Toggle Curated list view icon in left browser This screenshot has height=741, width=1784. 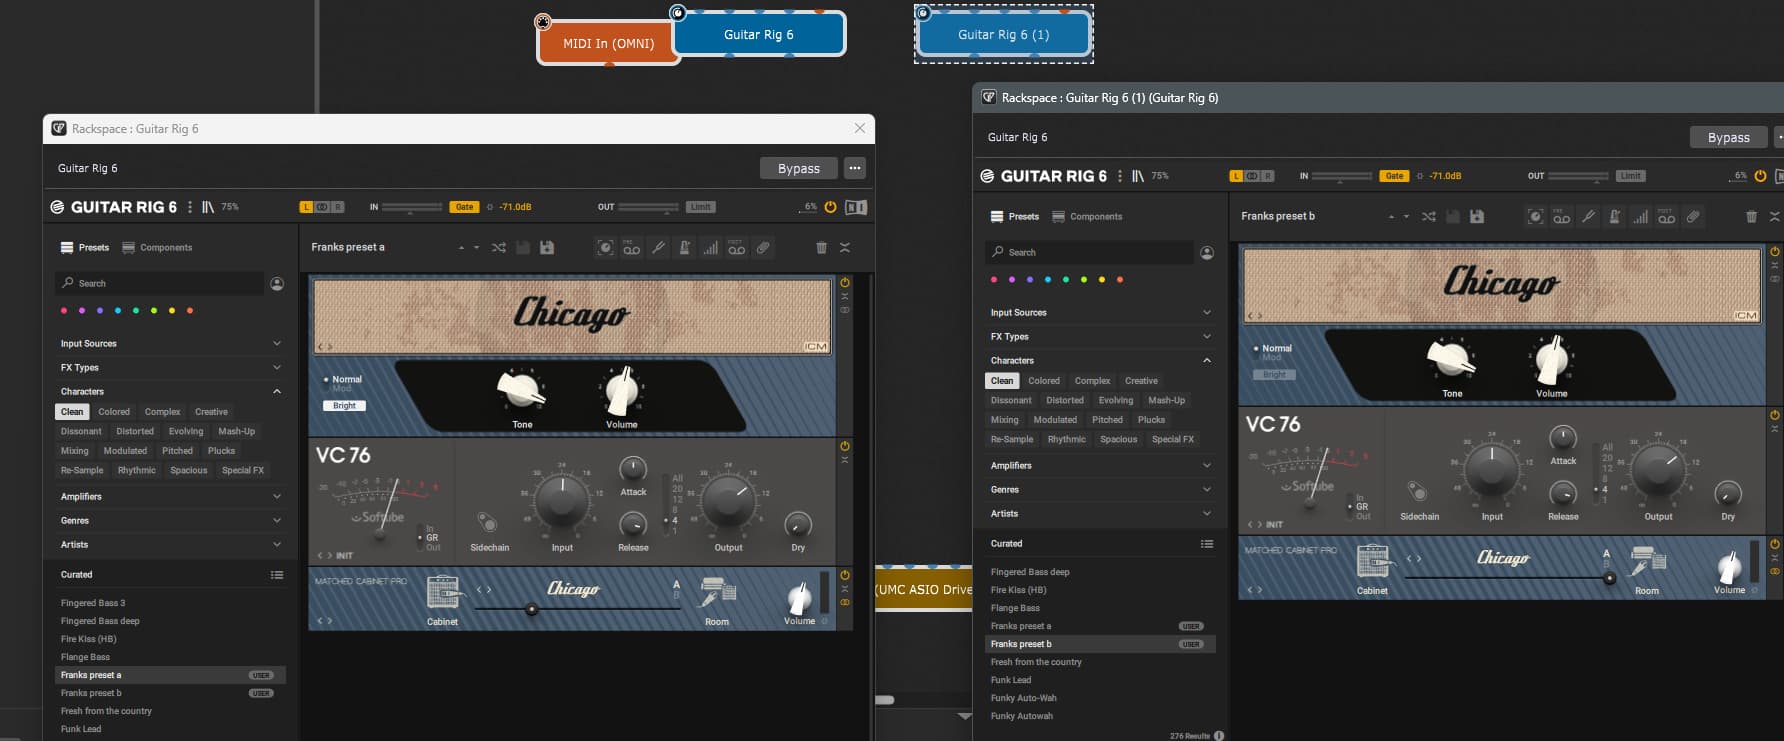coord(277,575)
